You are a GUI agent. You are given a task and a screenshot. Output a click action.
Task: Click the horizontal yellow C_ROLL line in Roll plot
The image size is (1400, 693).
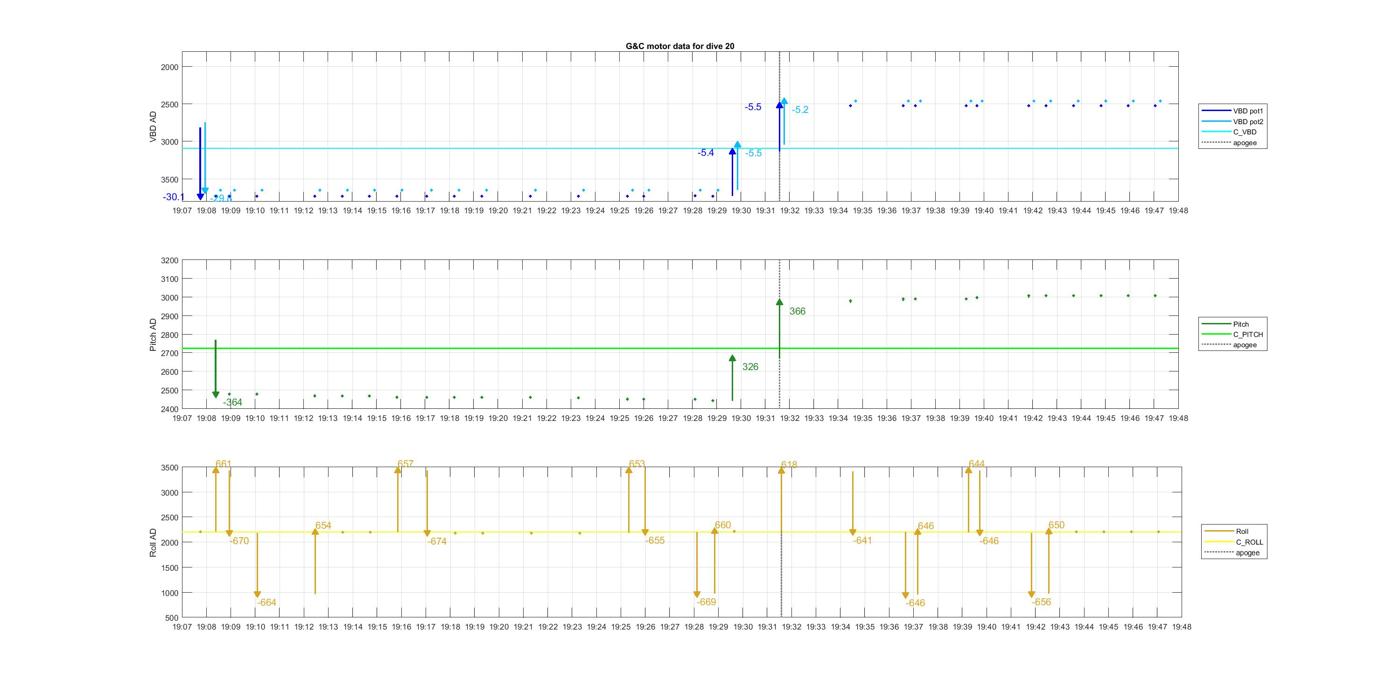[680, 532]
